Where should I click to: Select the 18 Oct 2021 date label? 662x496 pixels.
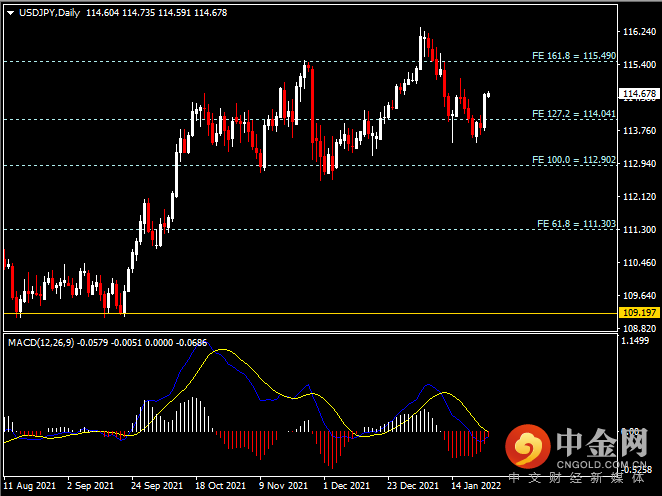click(x=220, y=486)
